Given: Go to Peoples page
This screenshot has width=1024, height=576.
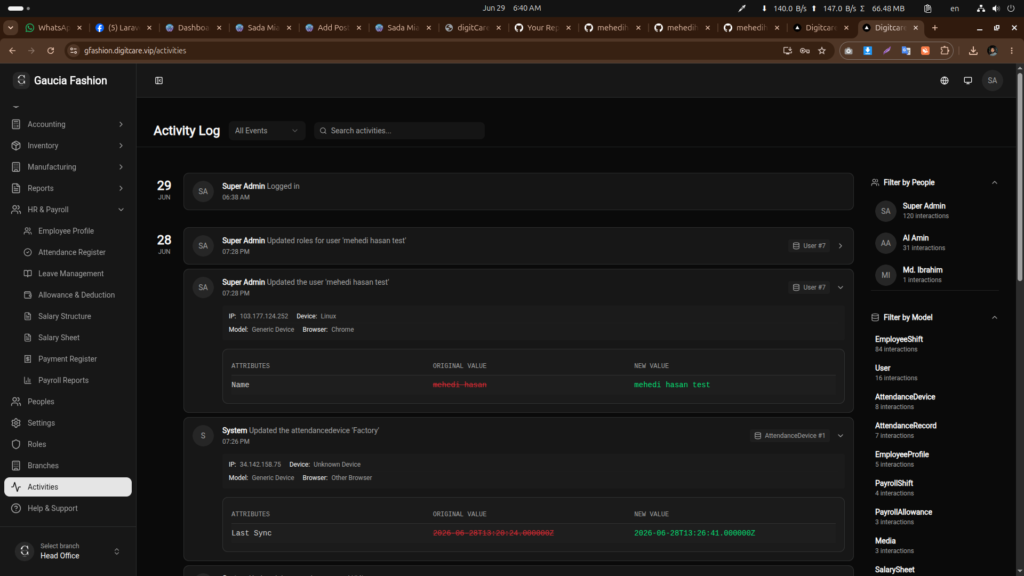Looking at the screenshot, I should tap(68, 402).
